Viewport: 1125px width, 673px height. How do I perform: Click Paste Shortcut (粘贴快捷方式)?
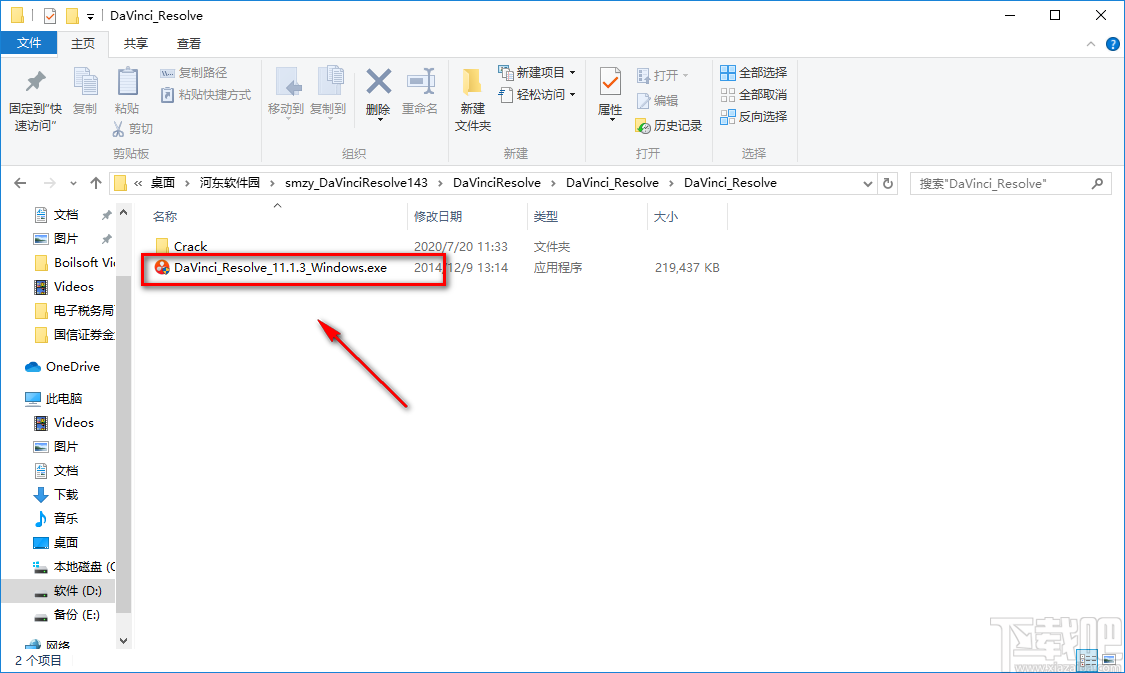[206, 95]
